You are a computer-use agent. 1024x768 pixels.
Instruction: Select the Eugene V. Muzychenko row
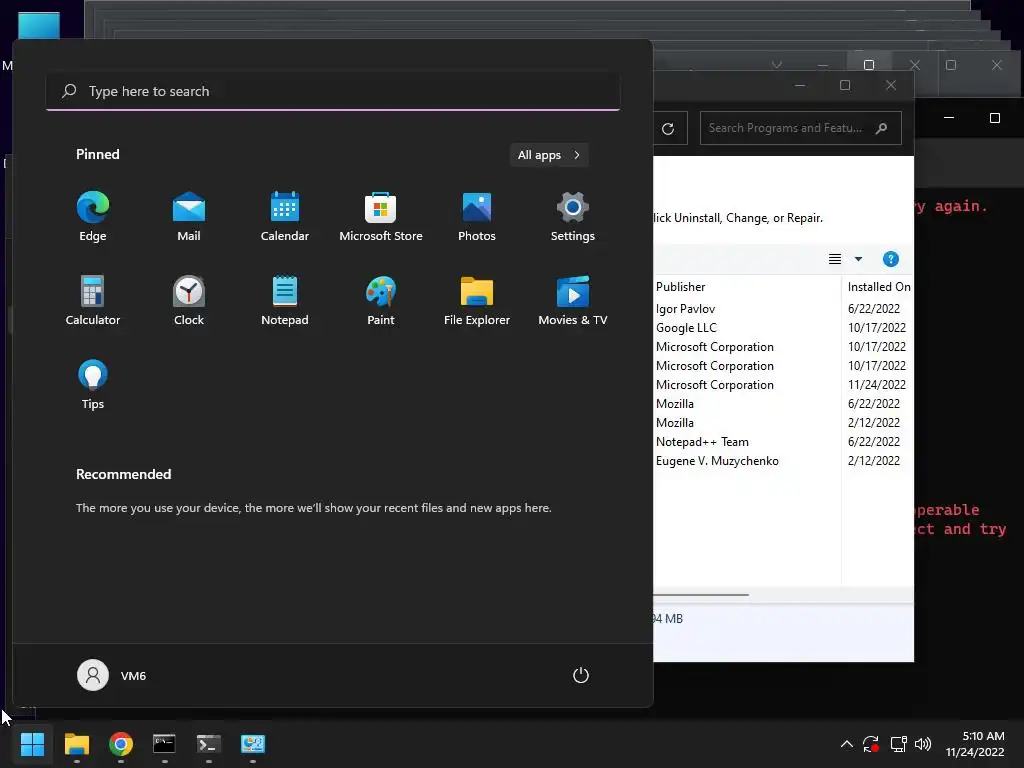pos(783,461)
